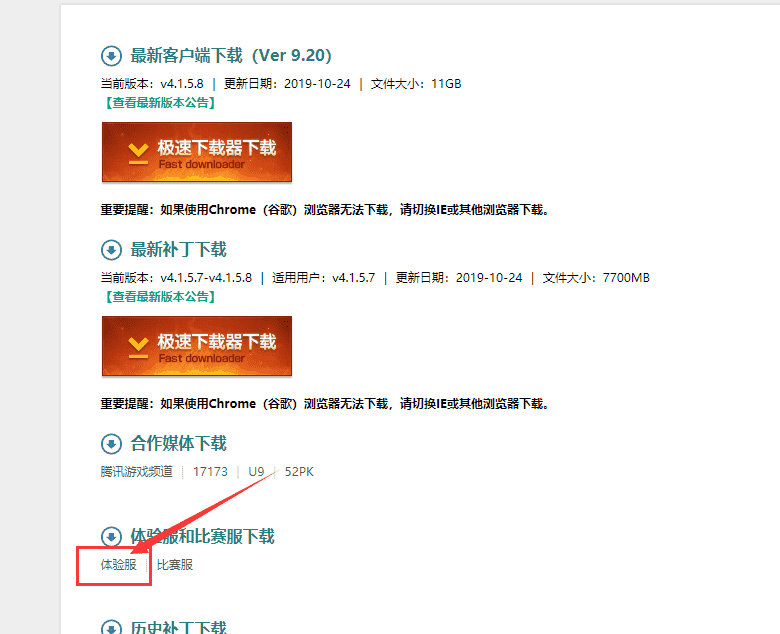The height and width of the screenshot is (634, 780).
Task: Open 查看最新版本公告 link under patch download
Action: pos(160,297)
